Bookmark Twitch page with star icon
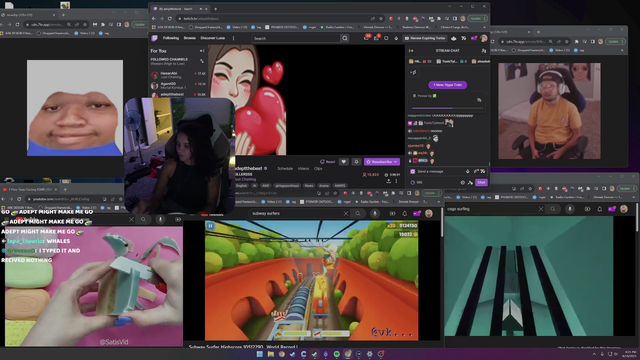Image resolution: width=640 pixels, height=360 pixels. [x=381, y=18]
